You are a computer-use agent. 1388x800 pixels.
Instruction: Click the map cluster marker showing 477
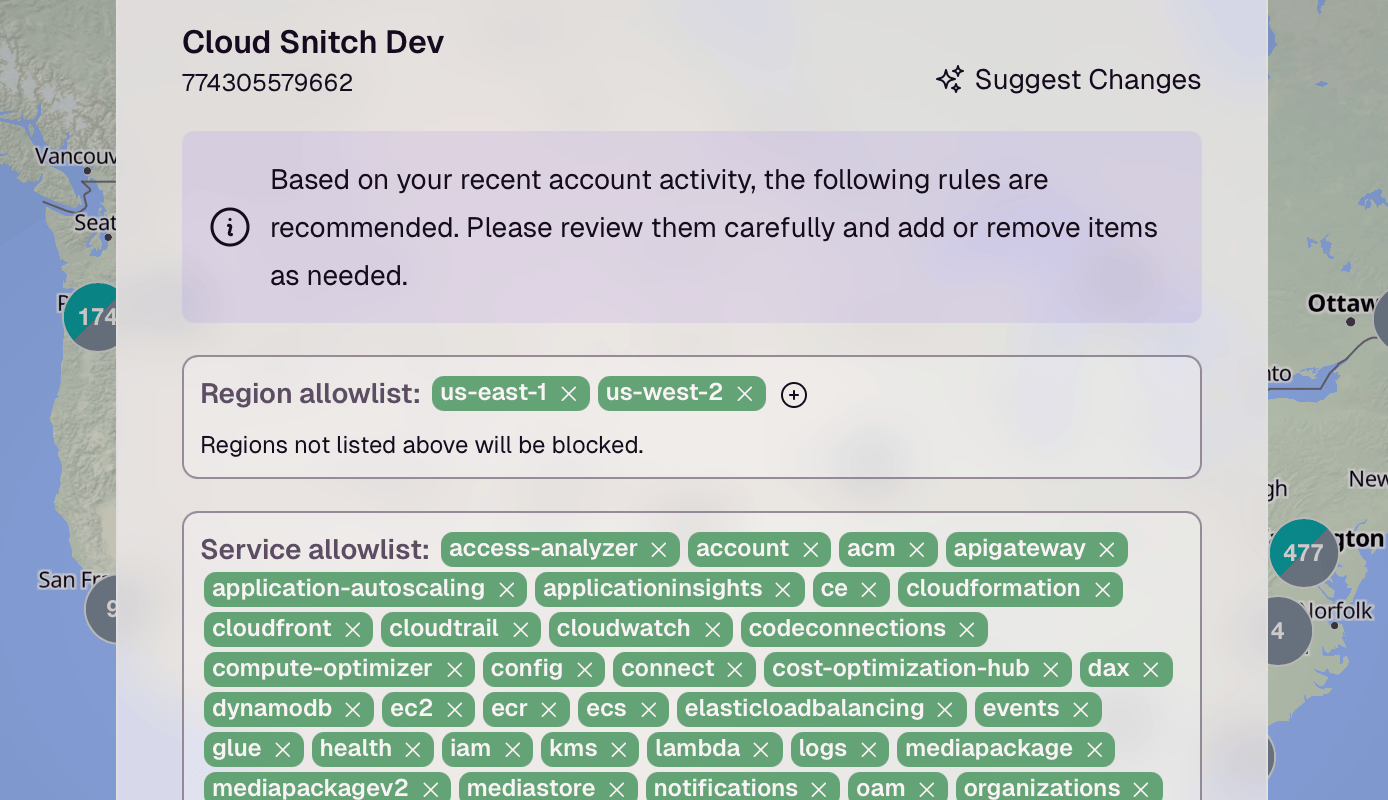(1303, 553)
